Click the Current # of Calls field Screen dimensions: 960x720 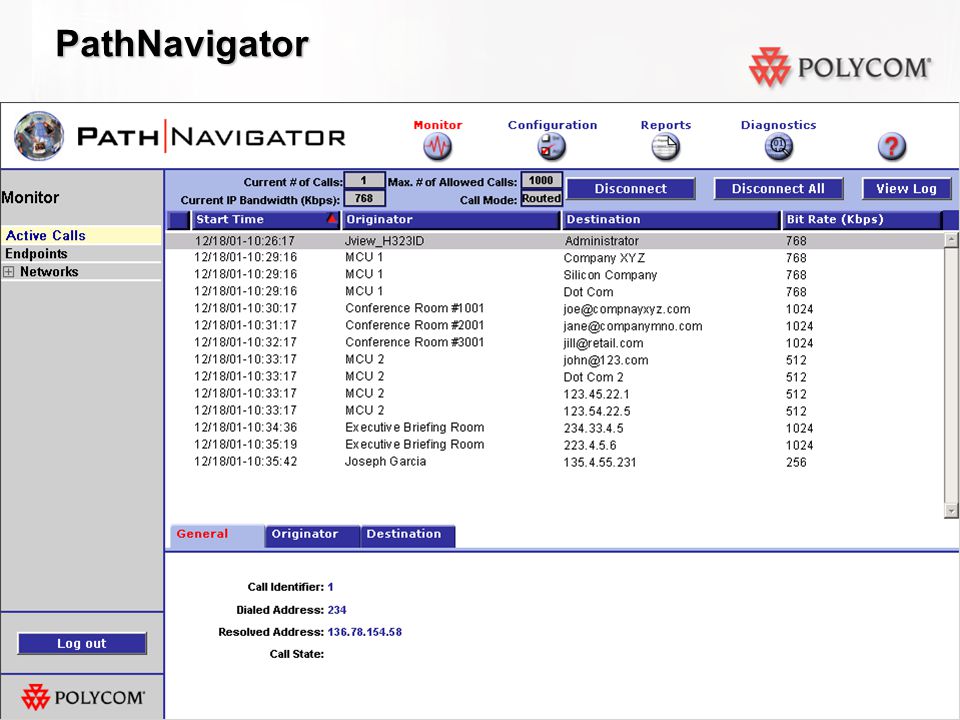click(364, 181)
